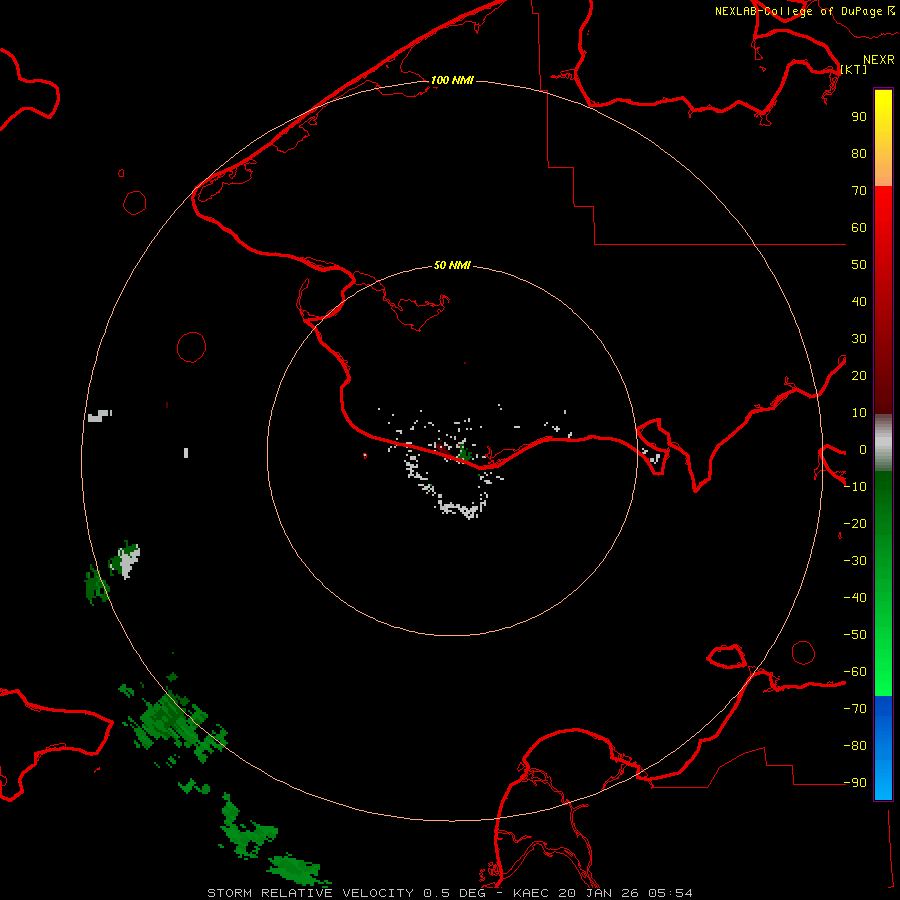Screen dimensions: 900x900
Task: Click the blue bottom segment of color bar
Action: tap(883, 748)
